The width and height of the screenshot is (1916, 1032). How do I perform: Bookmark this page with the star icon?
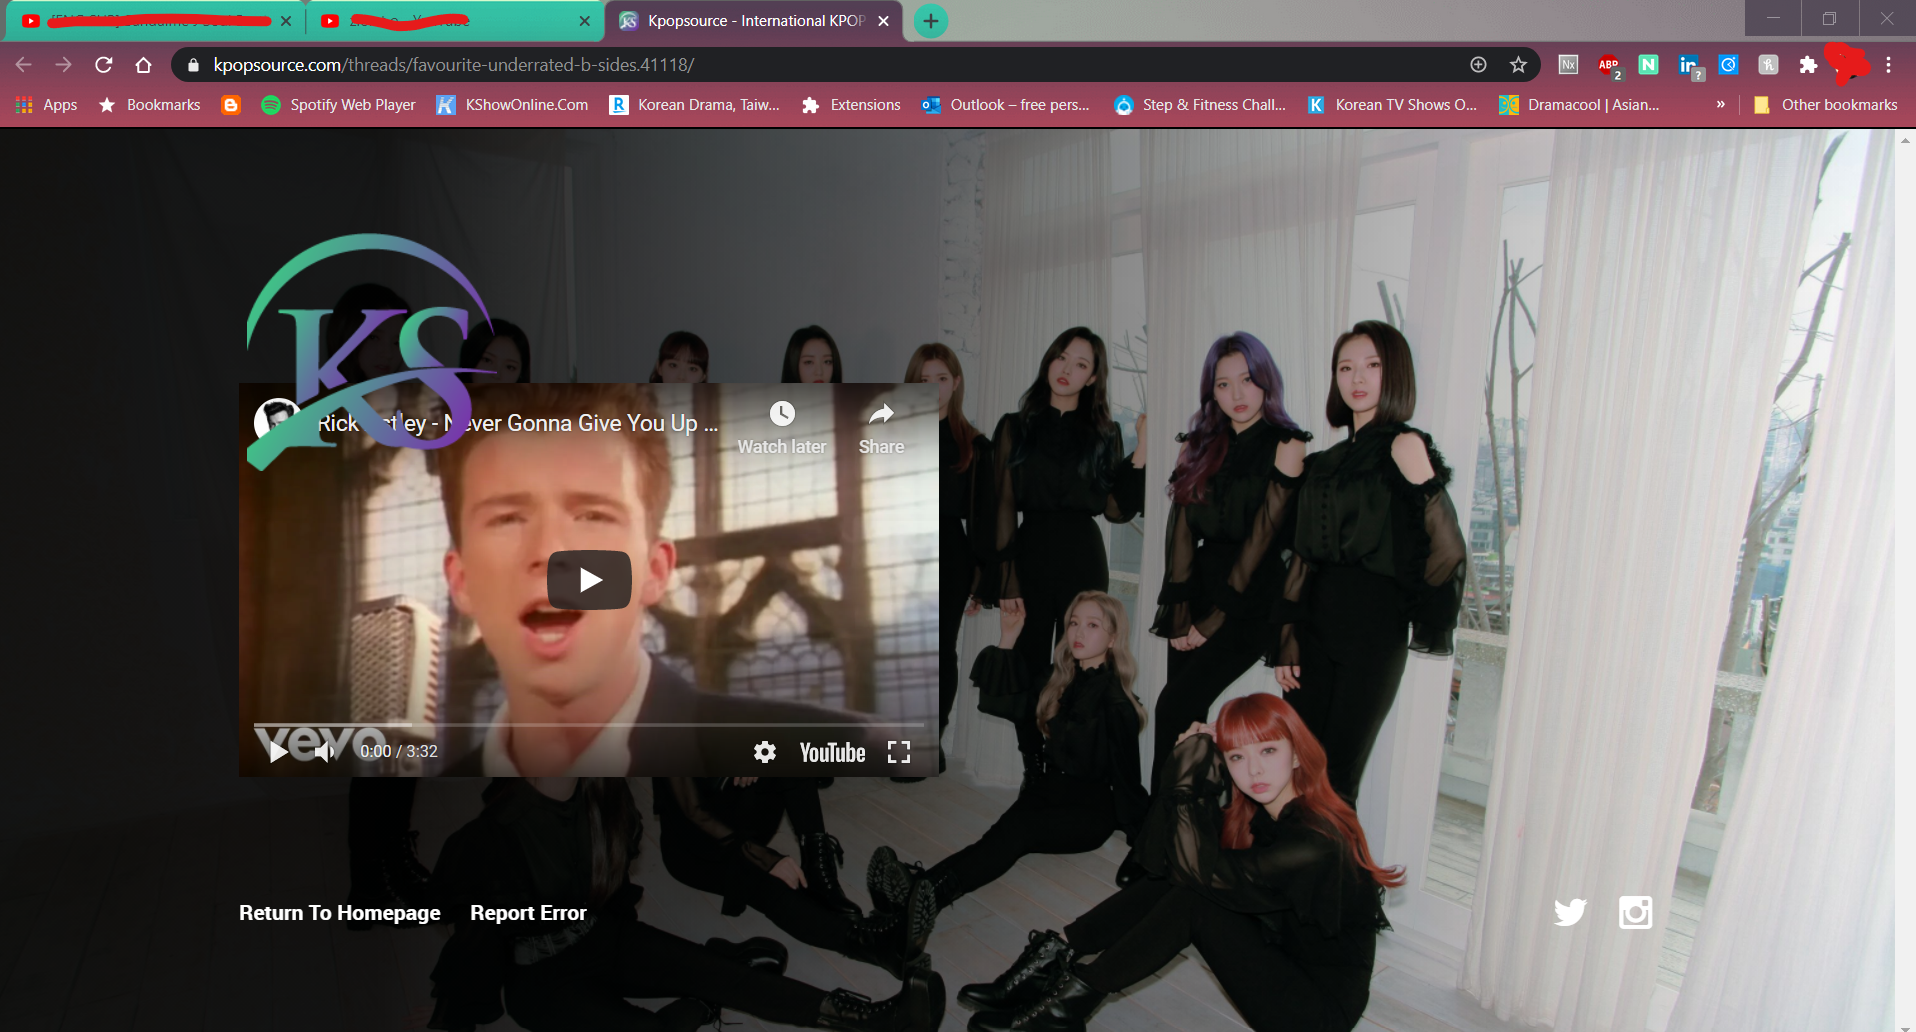(x=1518, y=65)
